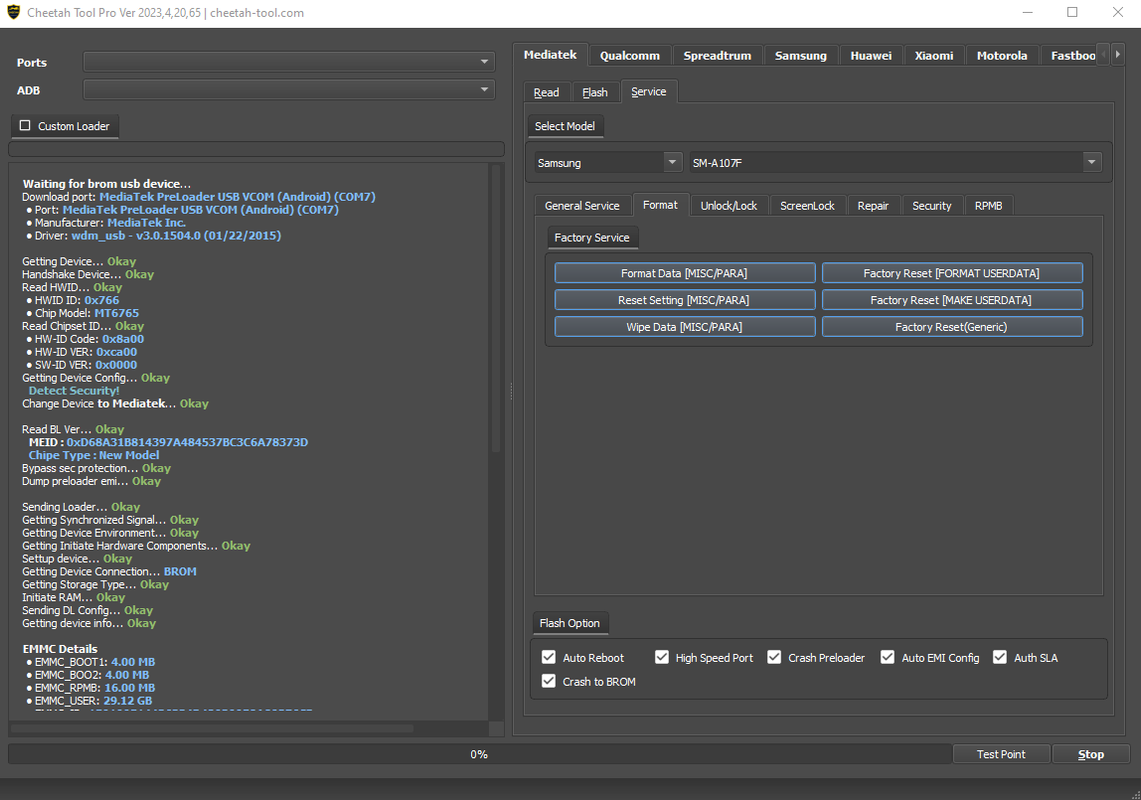The width and height of the screenshot is (1141, 800).
Task: Click the panel splitter handle
Action: tap(511, 392)
